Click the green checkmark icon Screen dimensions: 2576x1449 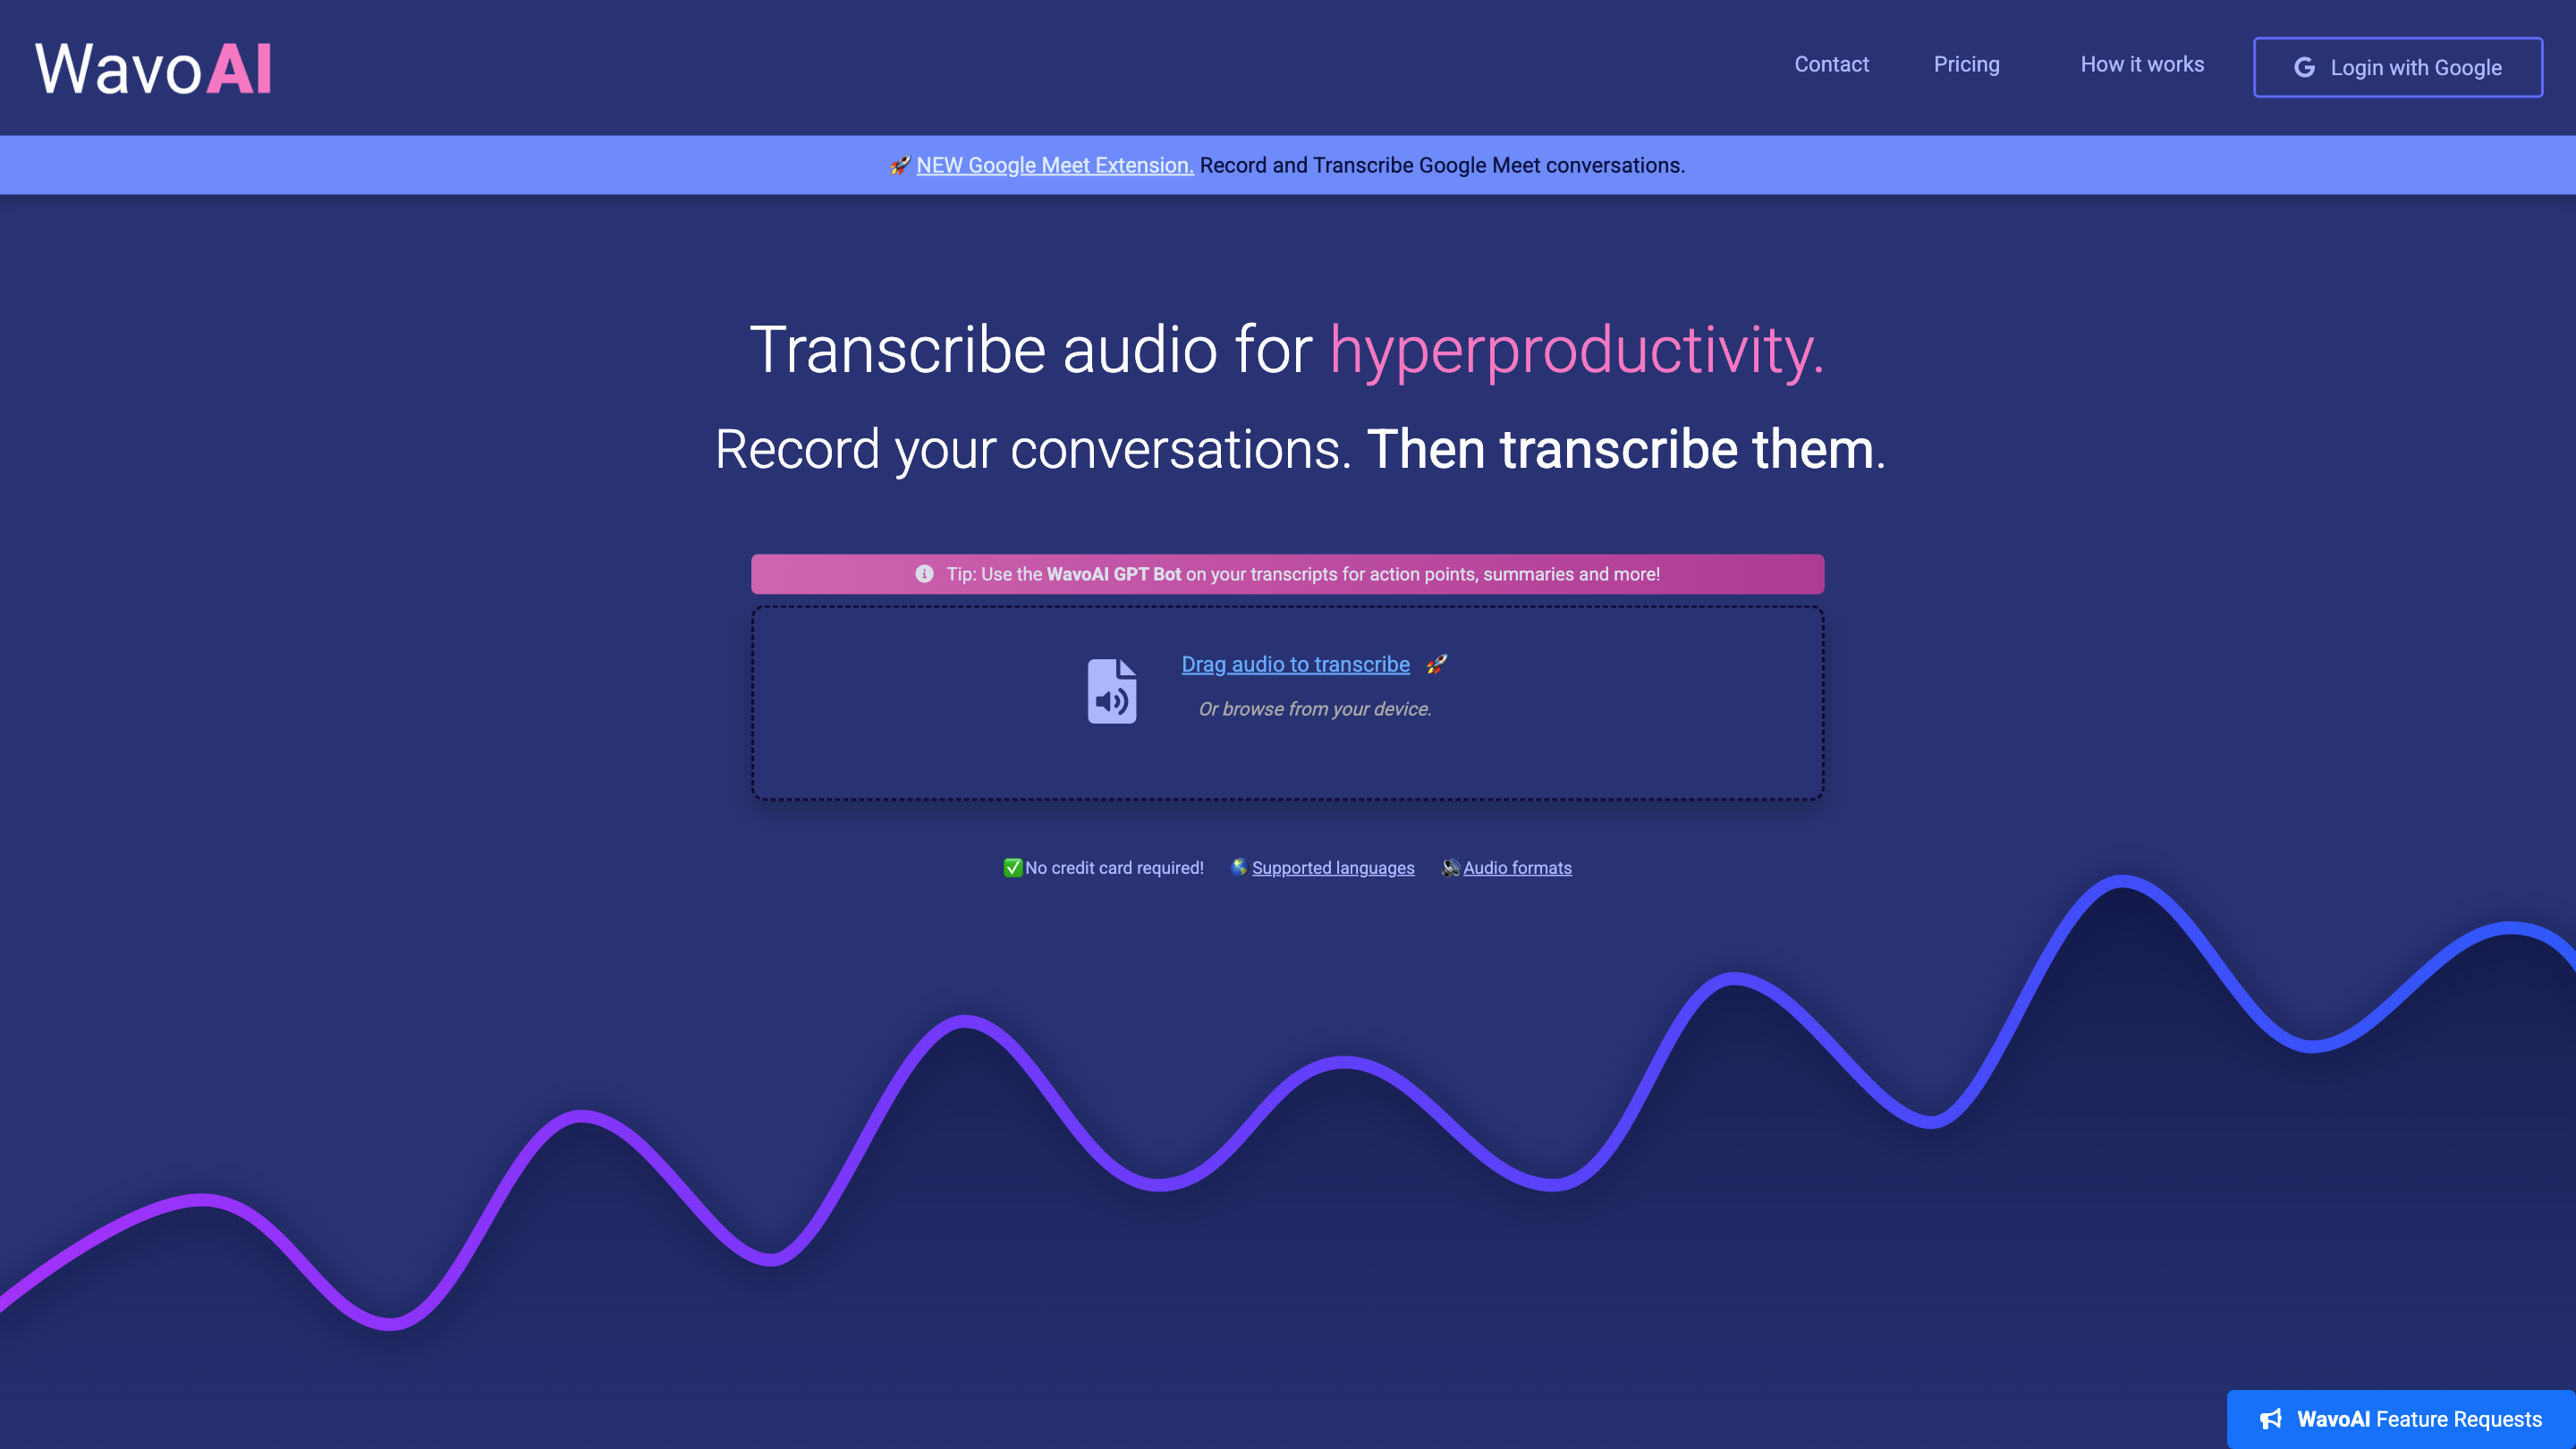(x=1013, y=867)
